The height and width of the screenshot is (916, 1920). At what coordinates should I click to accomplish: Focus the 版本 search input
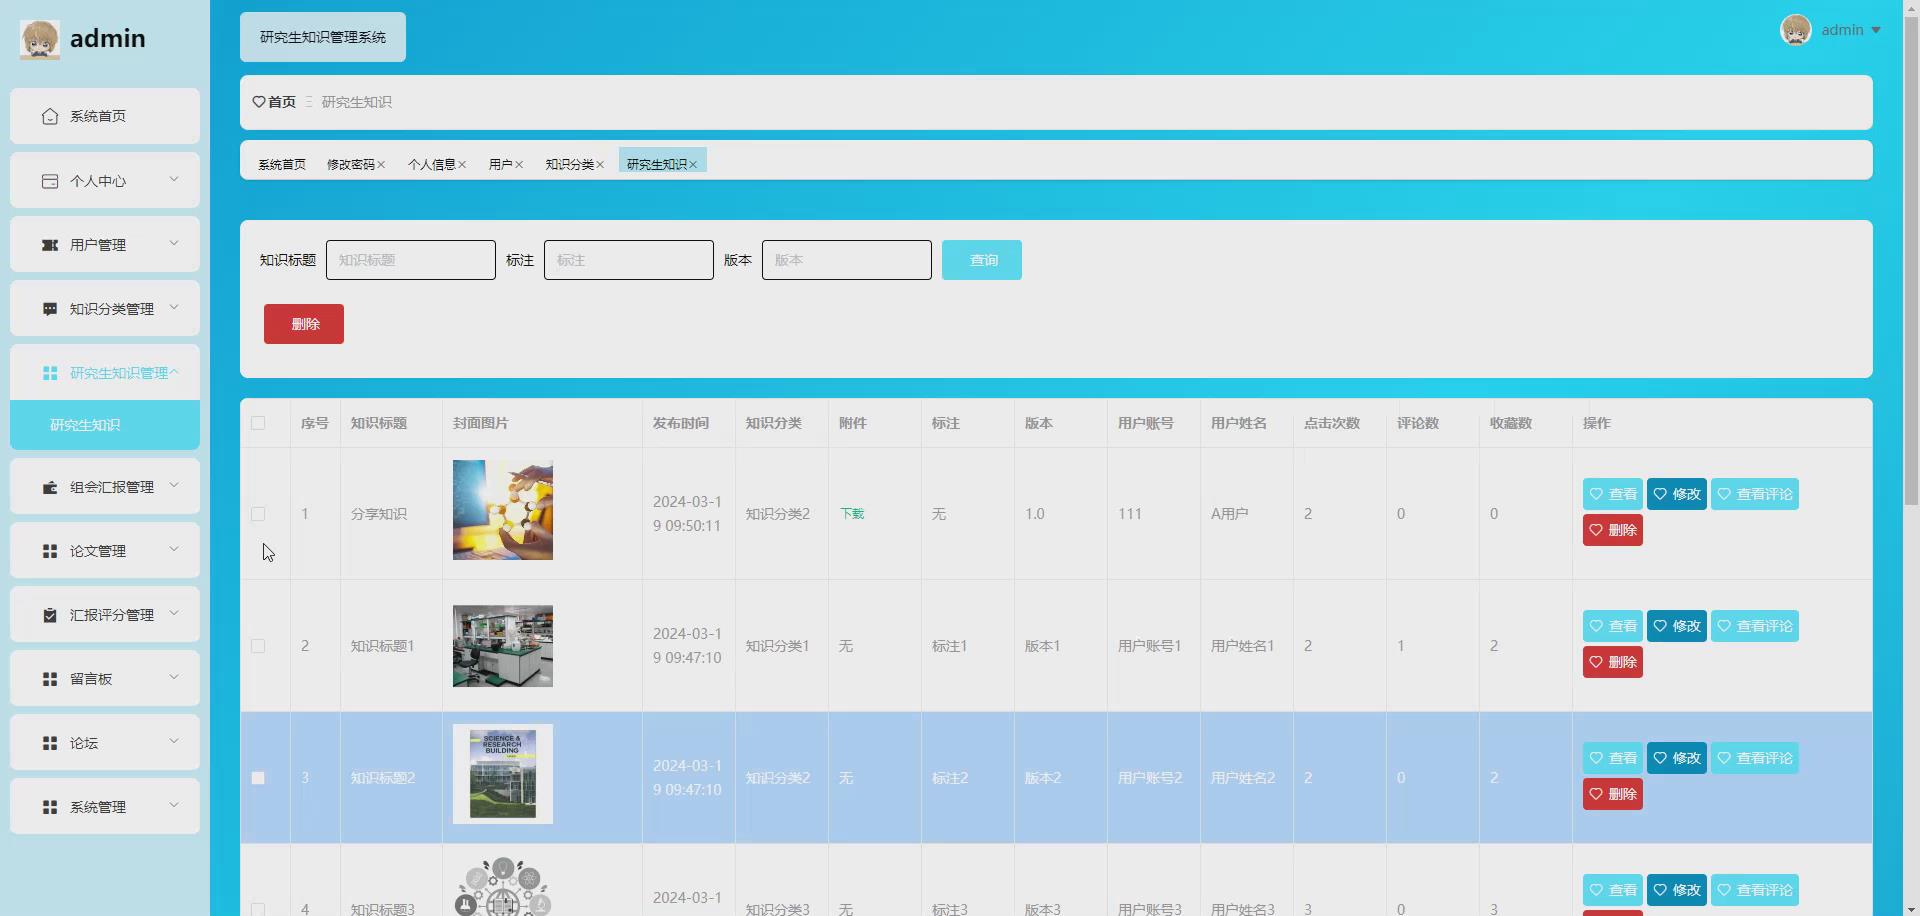[847, 260]
